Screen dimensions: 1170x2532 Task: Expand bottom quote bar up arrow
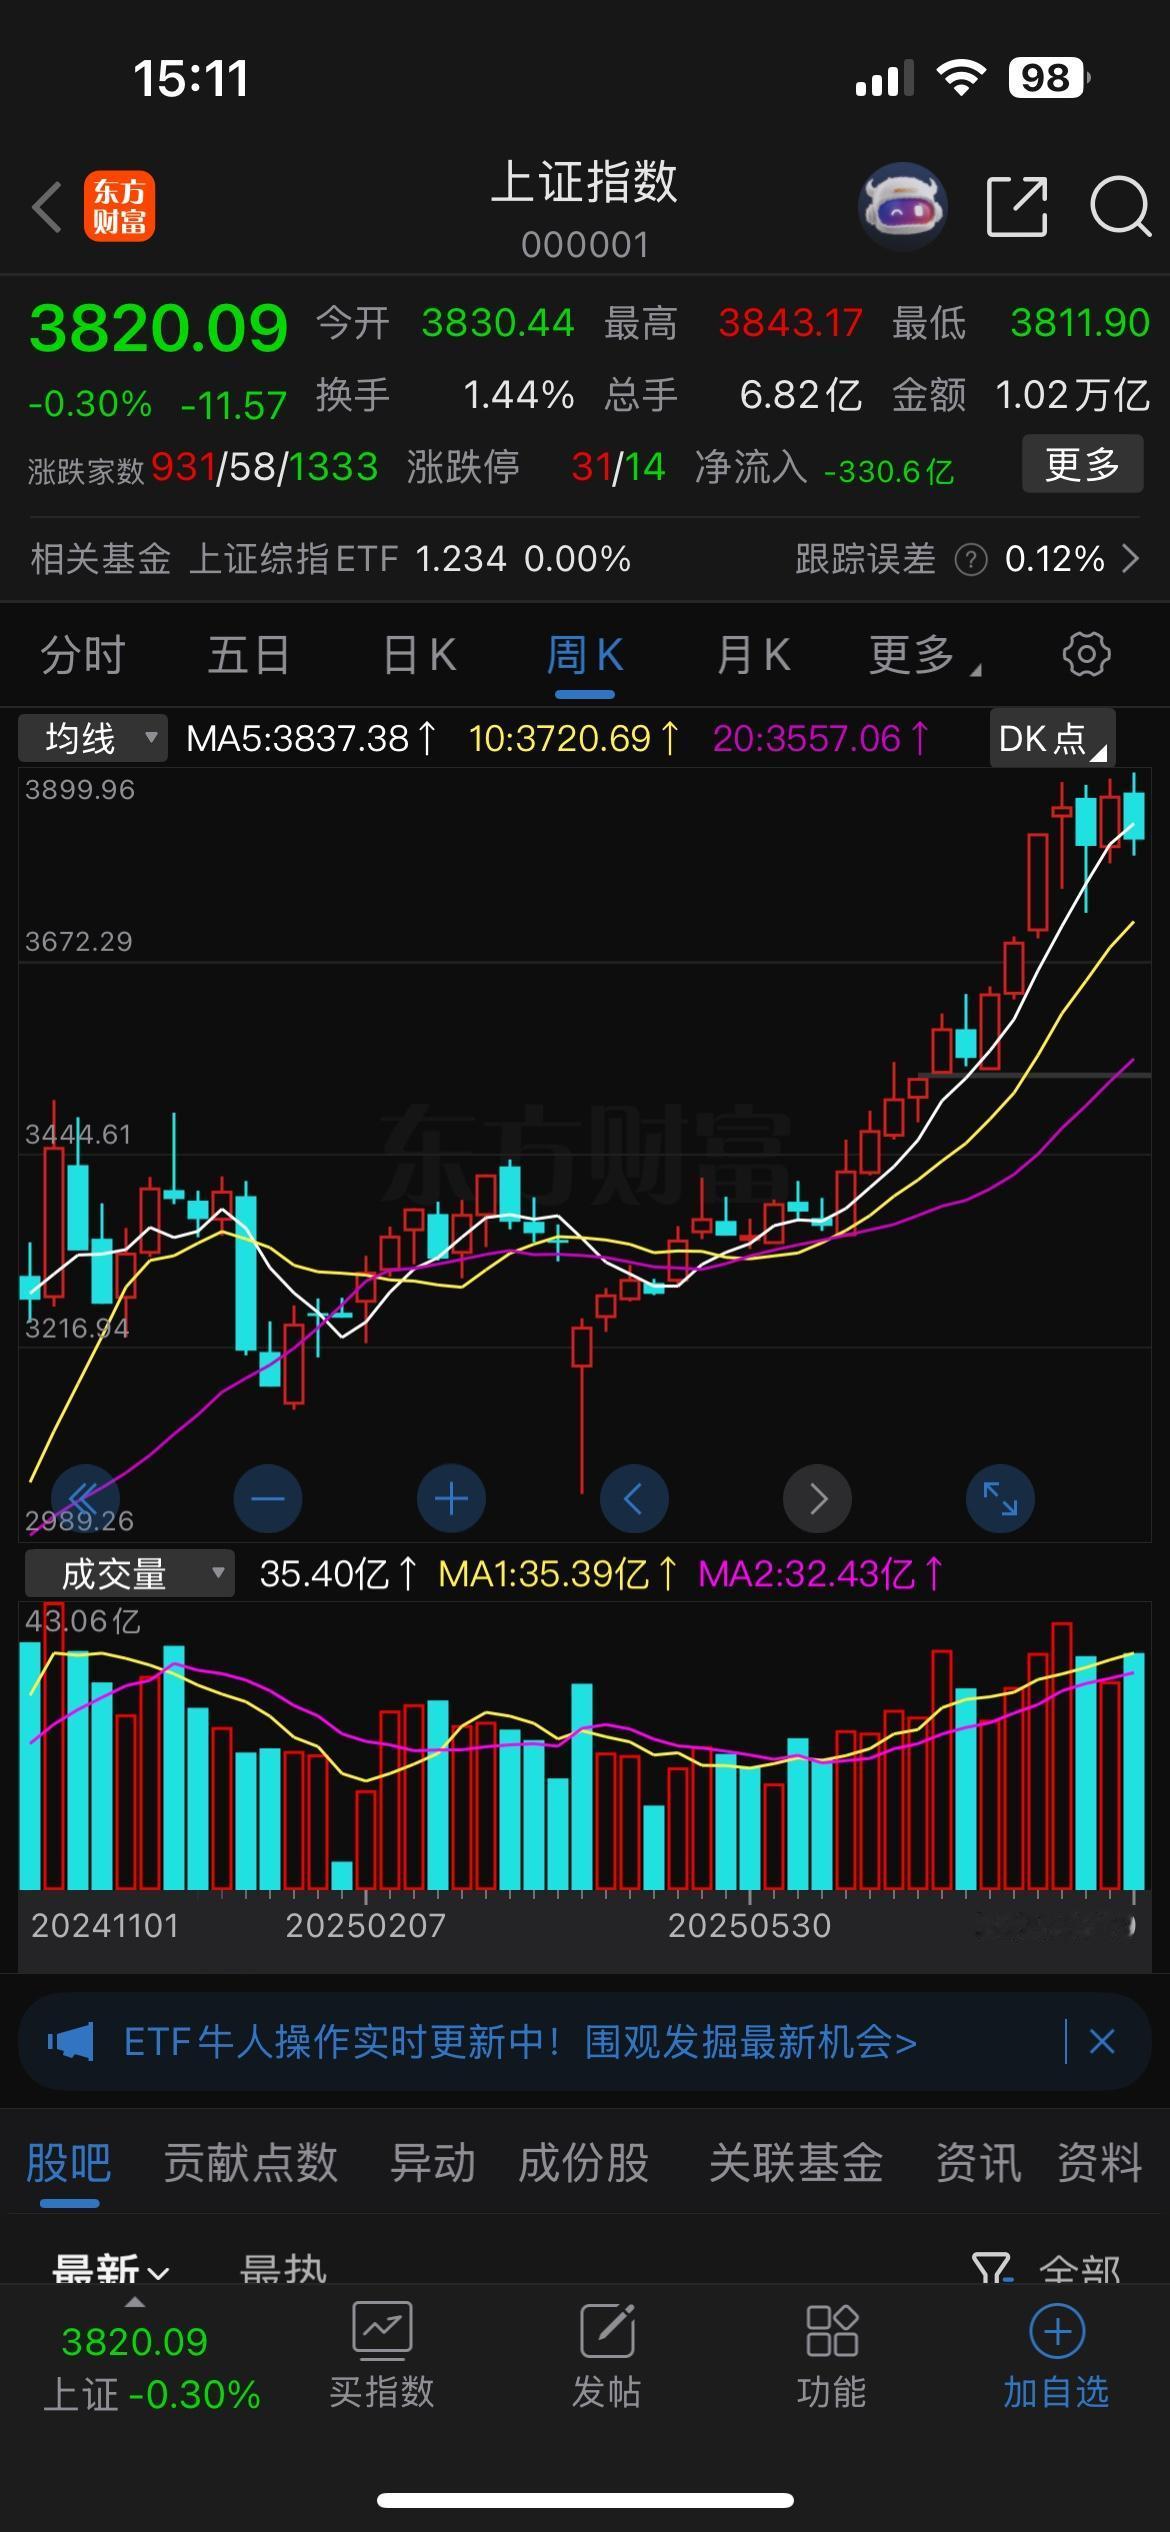click(134, 2302)
